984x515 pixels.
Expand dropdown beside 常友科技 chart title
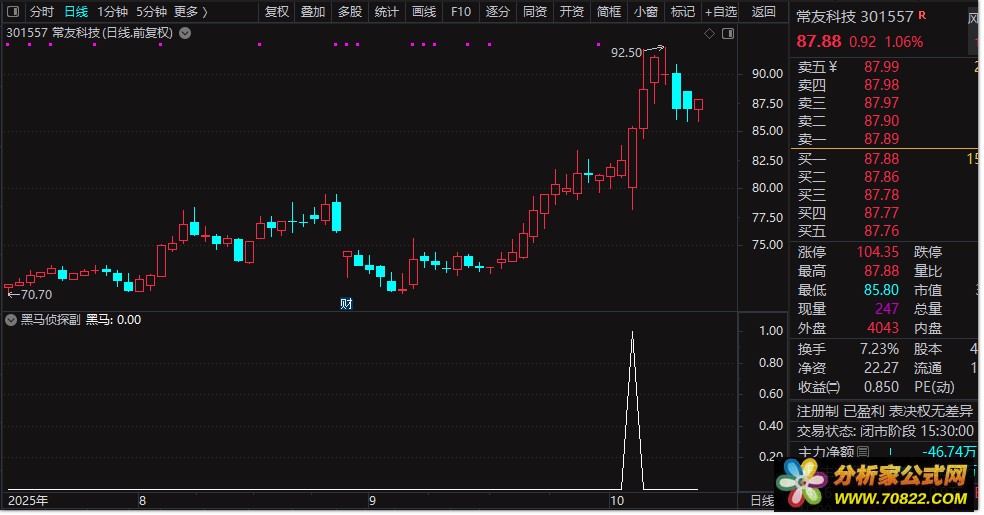point(185,33)
